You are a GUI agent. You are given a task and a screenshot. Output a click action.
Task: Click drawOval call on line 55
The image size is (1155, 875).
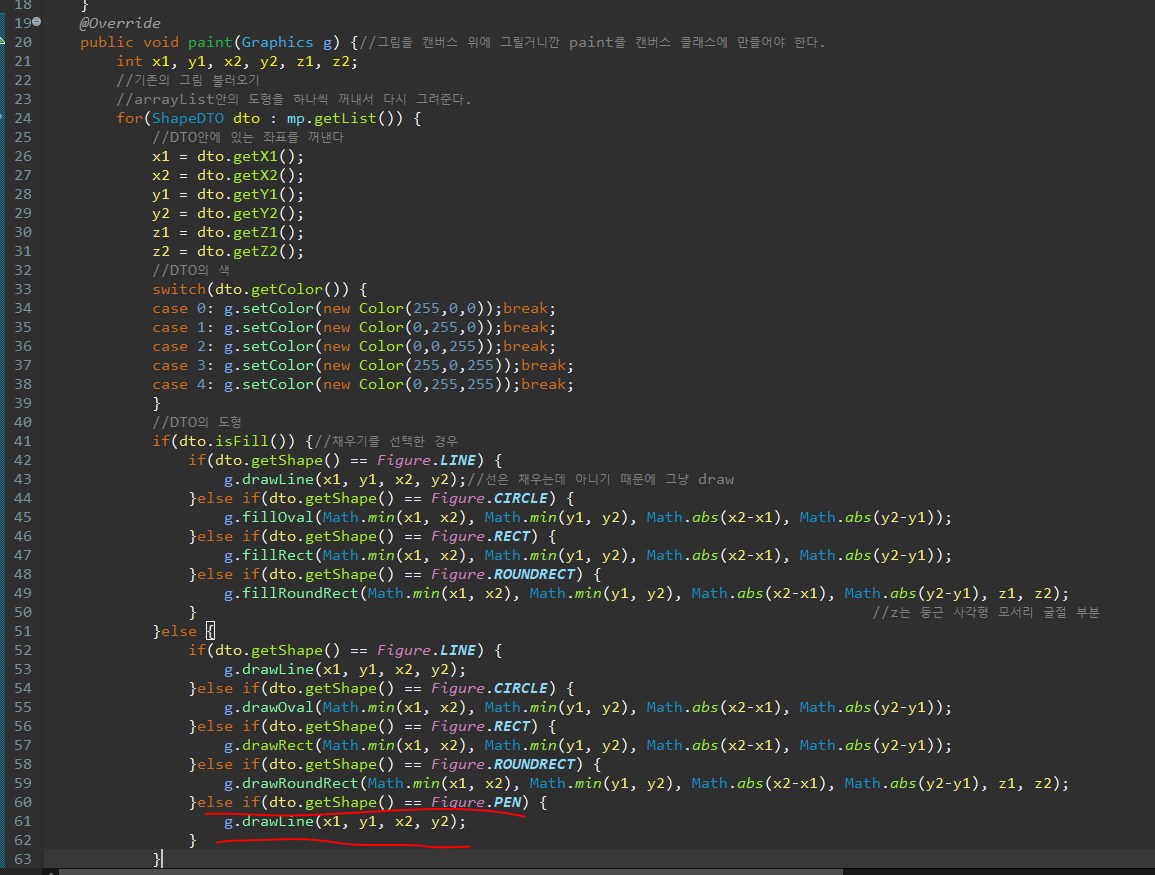pyautogui.click(x=278, y=708)
